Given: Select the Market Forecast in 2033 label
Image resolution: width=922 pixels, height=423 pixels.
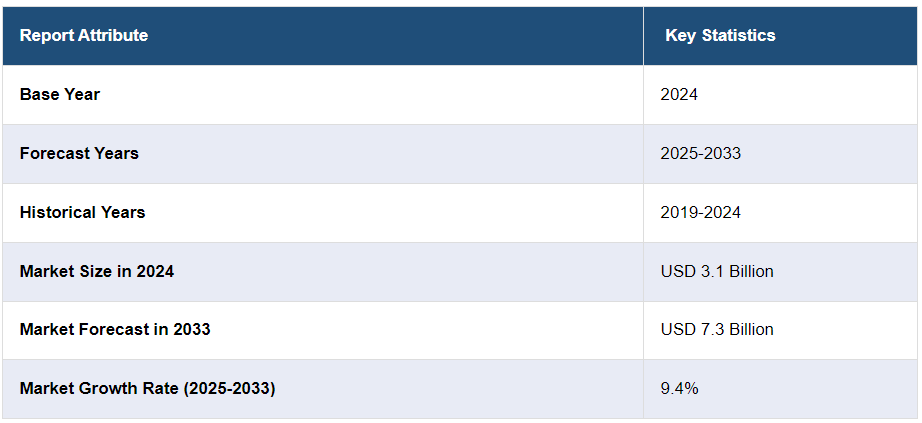Looking at the screenshot, I should click(x=115, y=329).
